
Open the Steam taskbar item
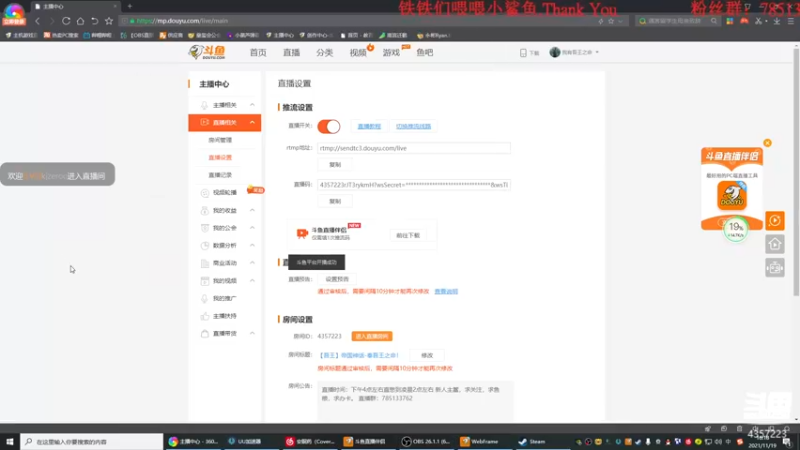pos(532,441)
